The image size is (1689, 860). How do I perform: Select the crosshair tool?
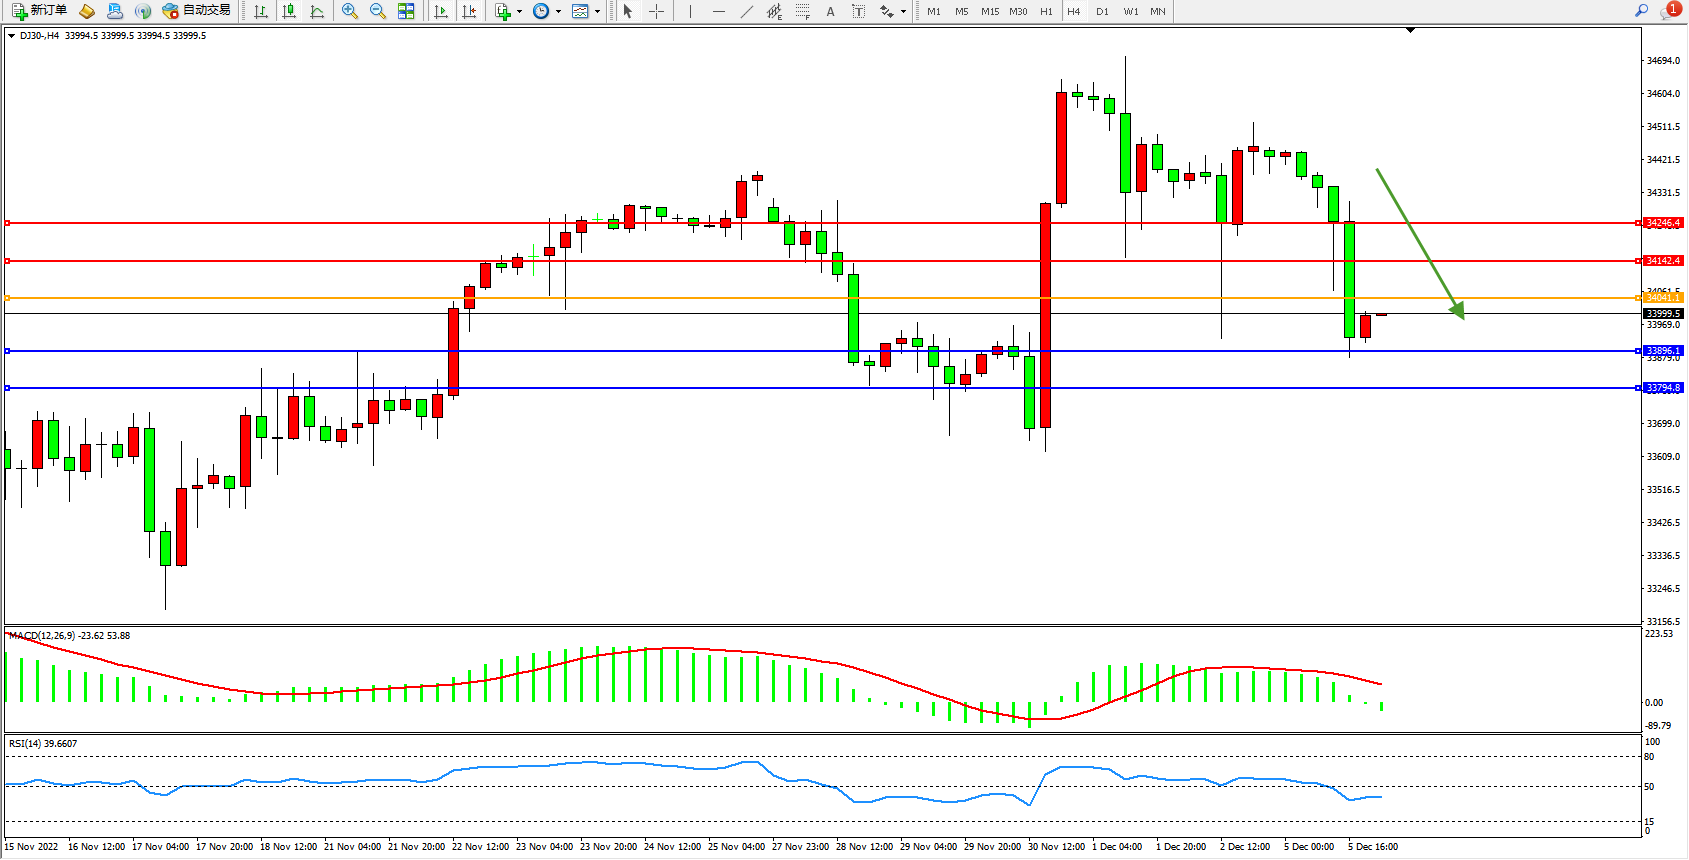tap(656, 11)
